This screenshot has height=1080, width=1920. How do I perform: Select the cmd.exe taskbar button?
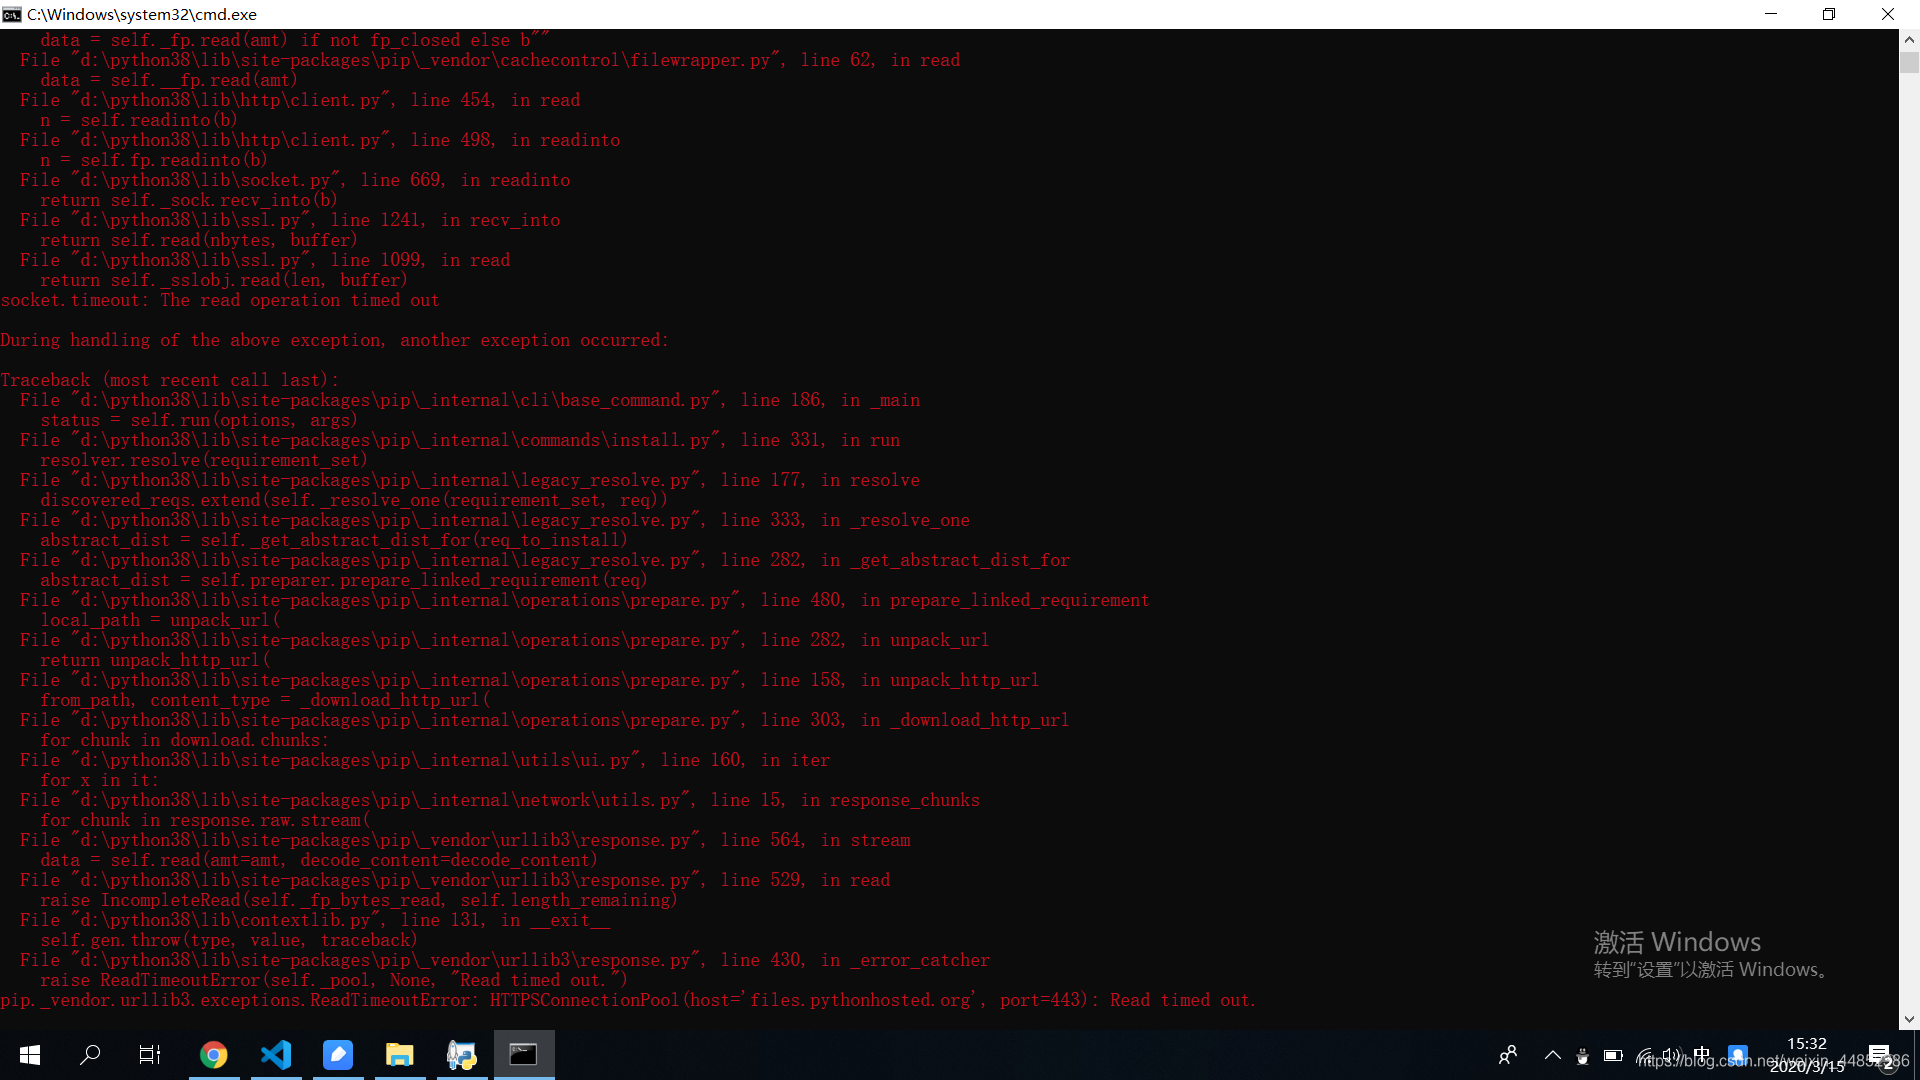coord(524,1054)
